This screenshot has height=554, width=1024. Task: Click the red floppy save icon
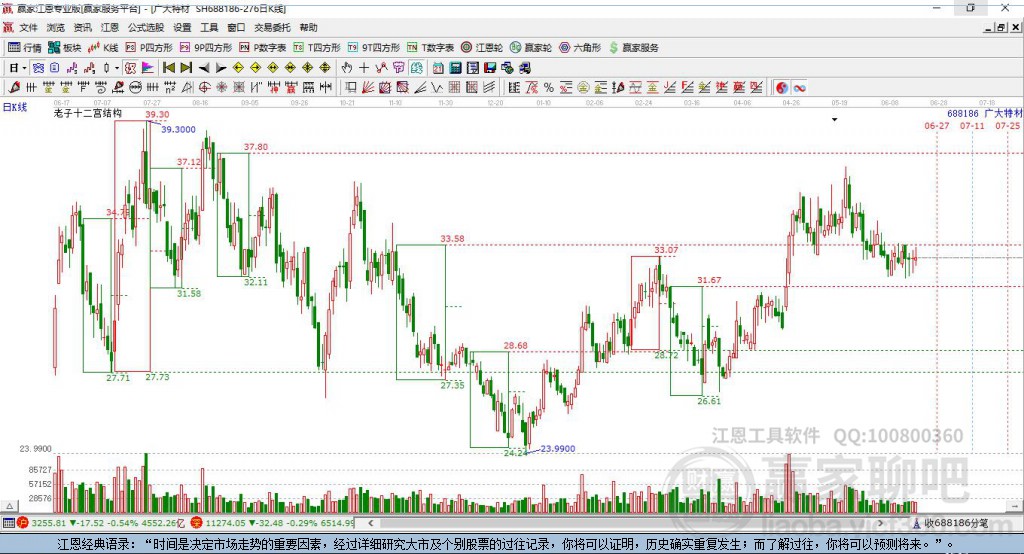[490, 68]
